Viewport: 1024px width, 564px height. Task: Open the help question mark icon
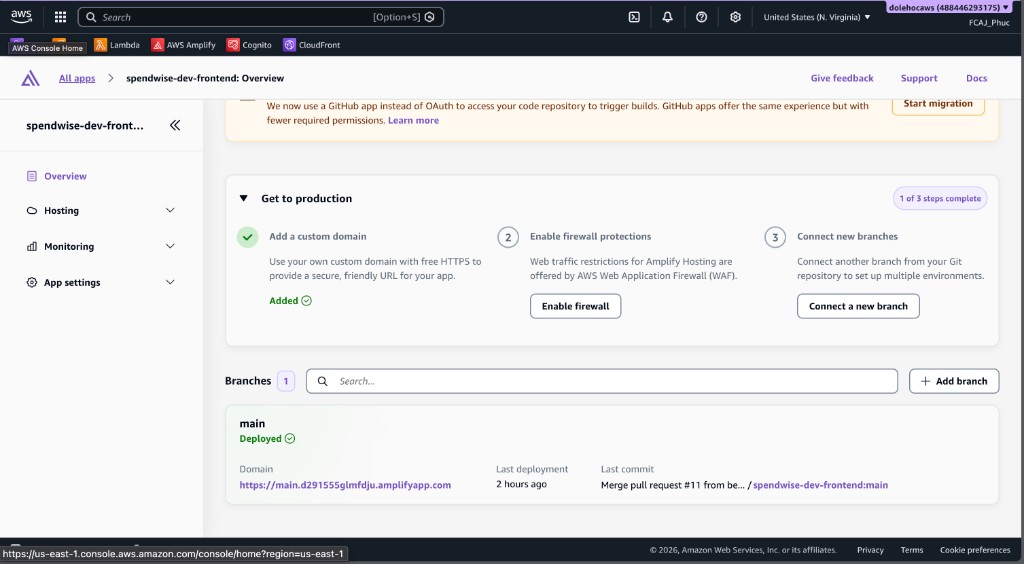[701, 17]
